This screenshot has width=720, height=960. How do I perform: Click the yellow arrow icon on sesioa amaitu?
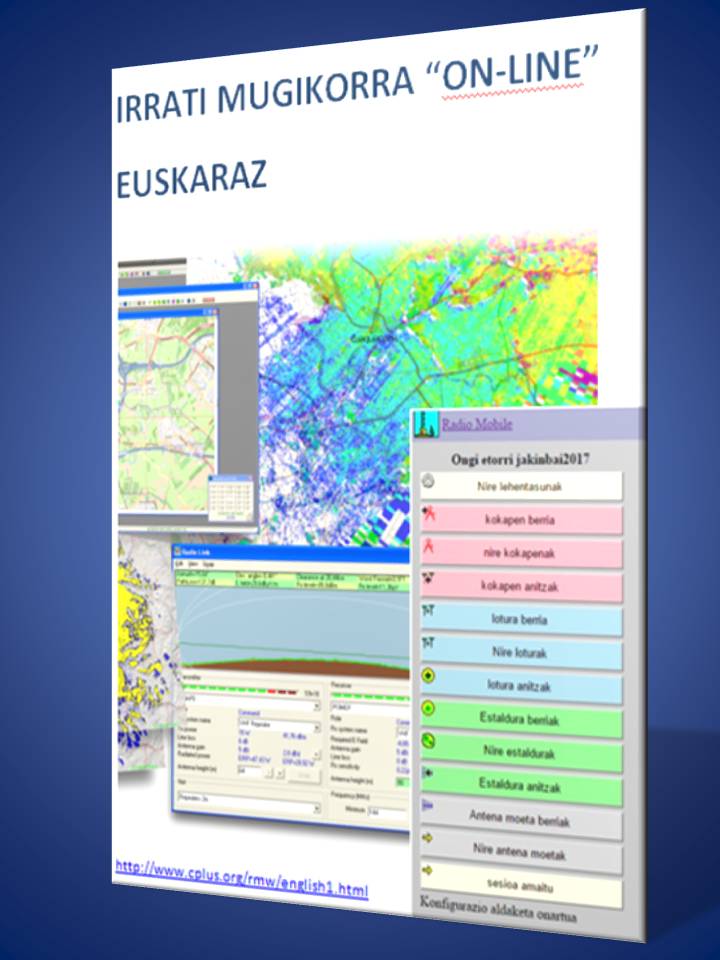pos(429,872)
